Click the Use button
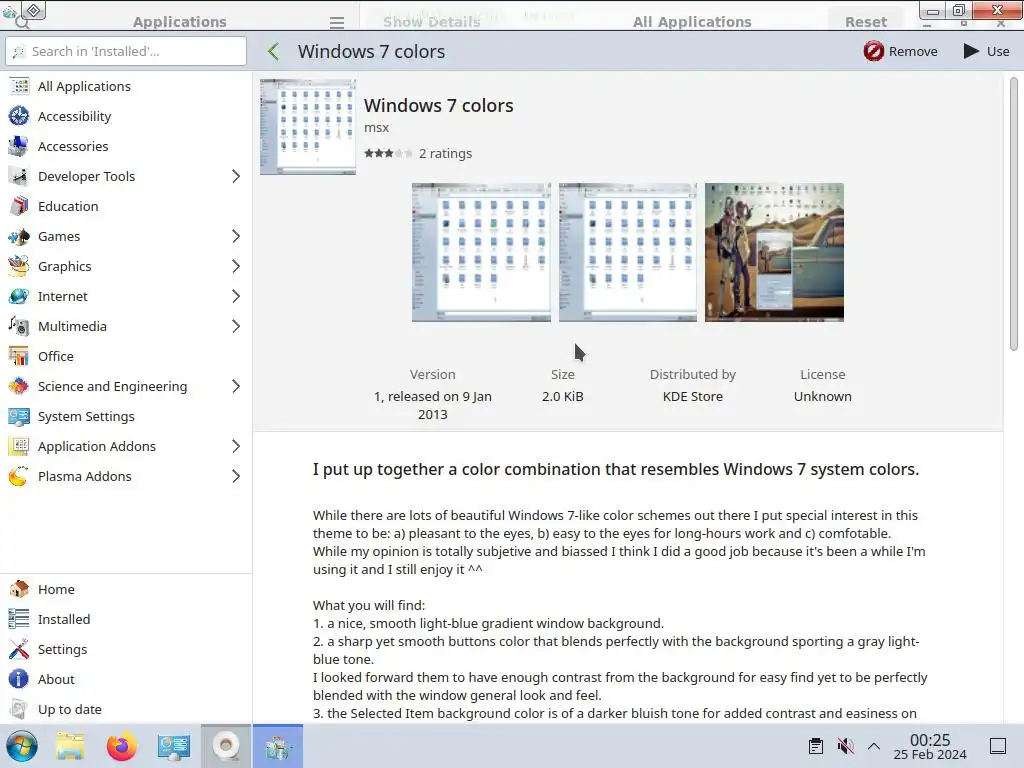This screenshot has width=1024, height=768. click(x=986, y=52)
